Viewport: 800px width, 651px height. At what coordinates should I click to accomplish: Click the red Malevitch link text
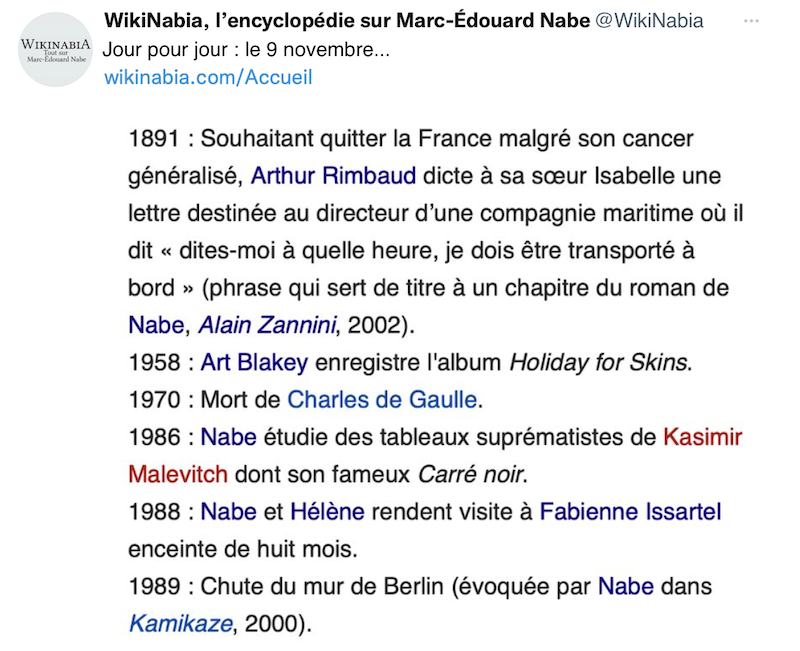point(178,474)
